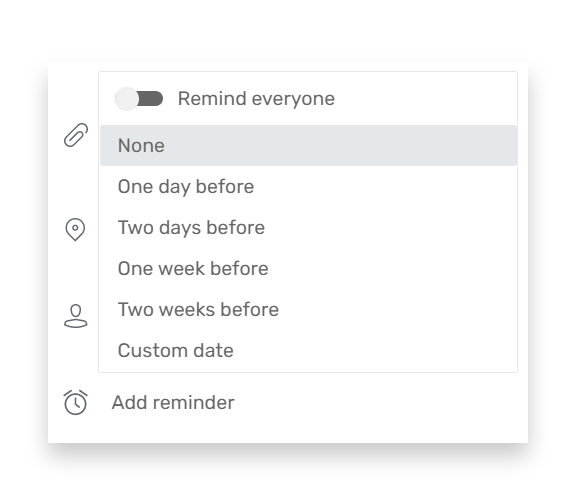
Task: Turn off reminders by choosing None
Action: [308, 145]
